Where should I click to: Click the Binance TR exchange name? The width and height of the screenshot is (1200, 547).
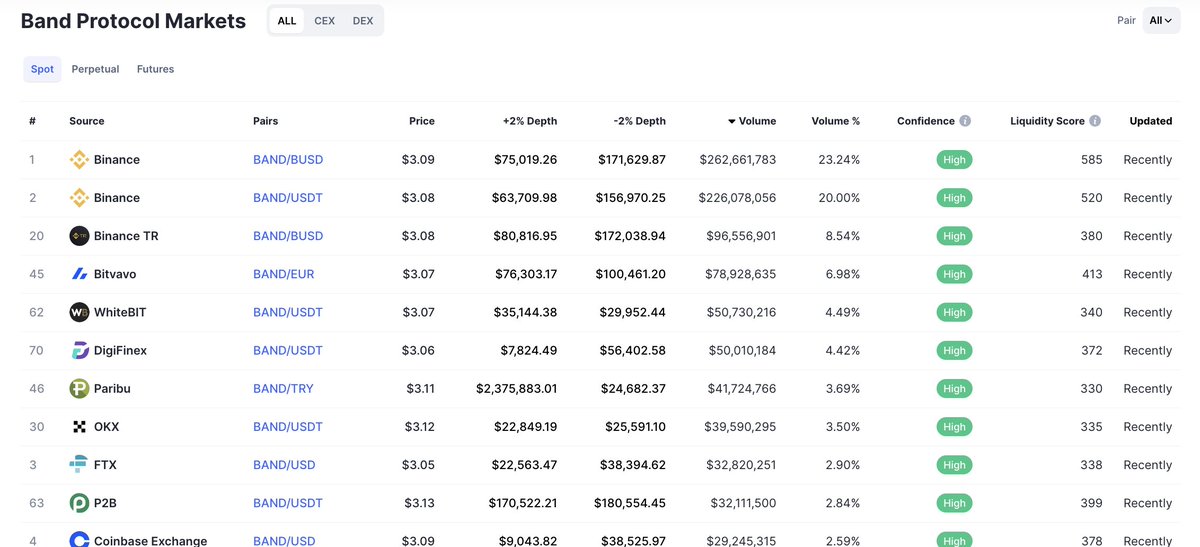[126, 236]
